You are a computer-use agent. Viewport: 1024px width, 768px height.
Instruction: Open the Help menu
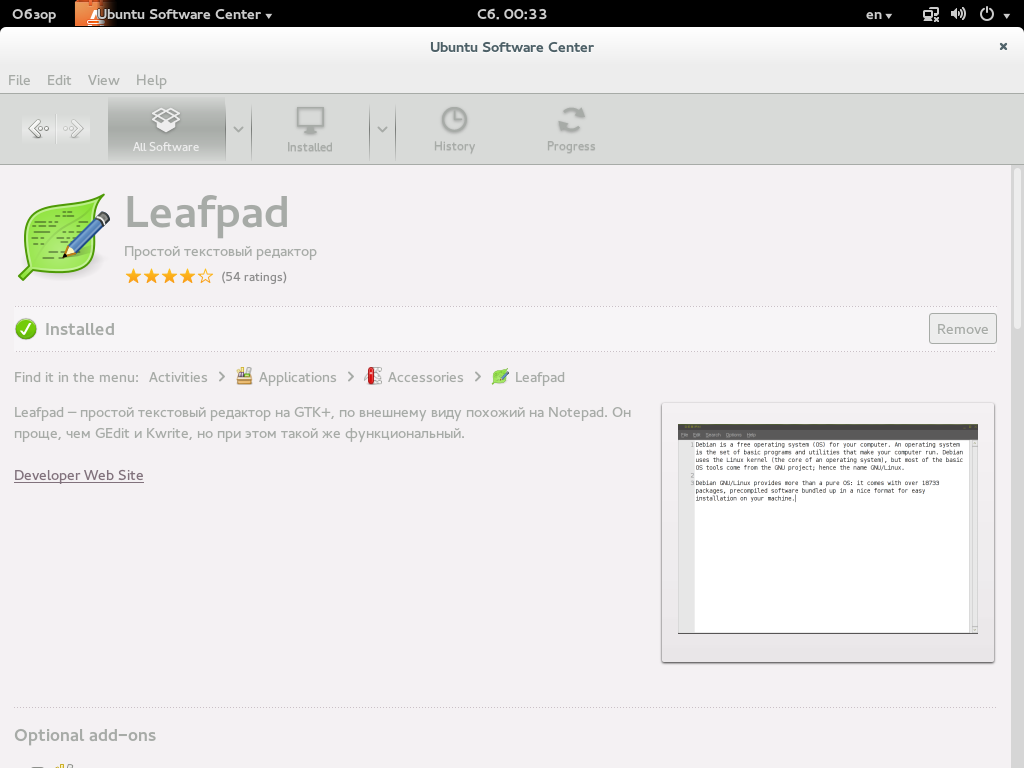[x=152, y=80]
